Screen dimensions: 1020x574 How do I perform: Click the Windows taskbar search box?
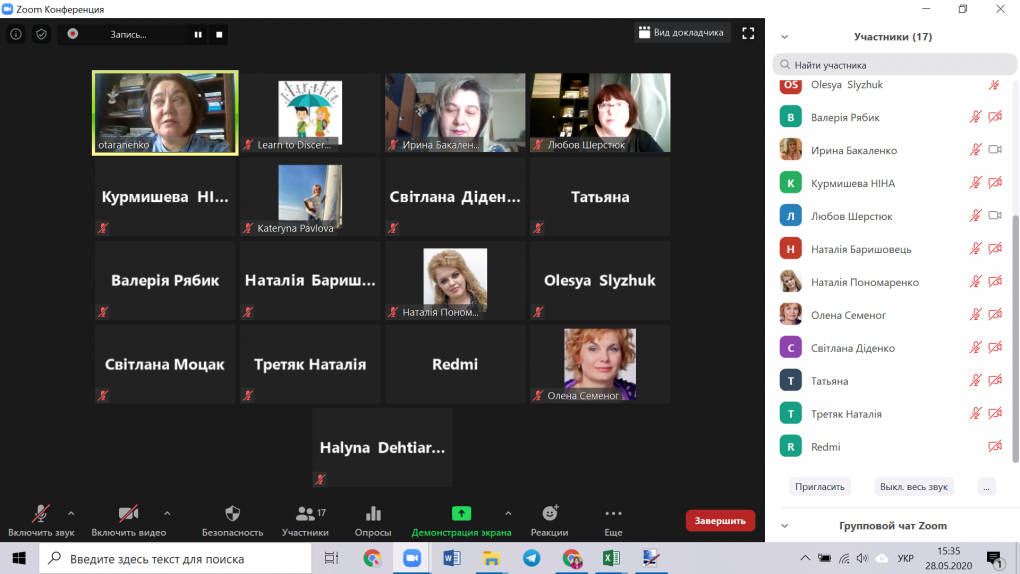pyautogui.click(x=176, y=558)
